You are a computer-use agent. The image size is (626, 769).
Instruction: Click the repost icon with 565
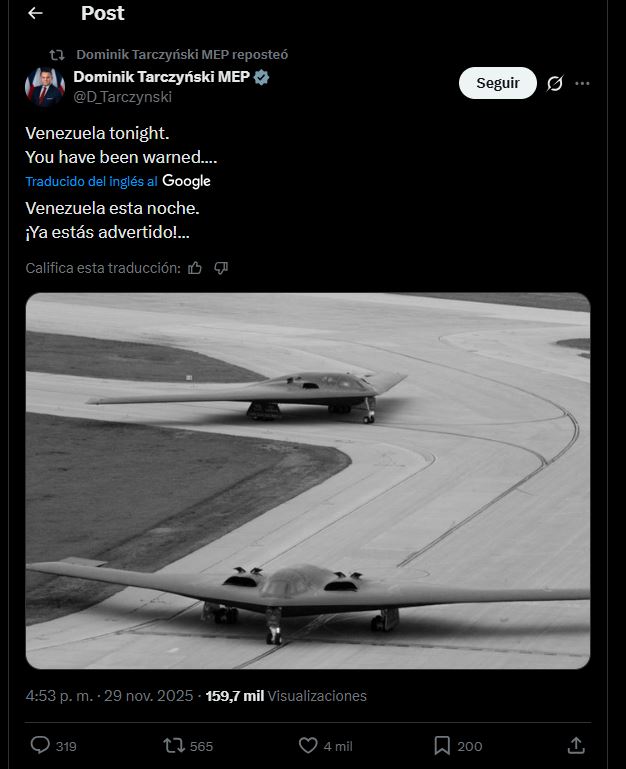pos(173,746)
